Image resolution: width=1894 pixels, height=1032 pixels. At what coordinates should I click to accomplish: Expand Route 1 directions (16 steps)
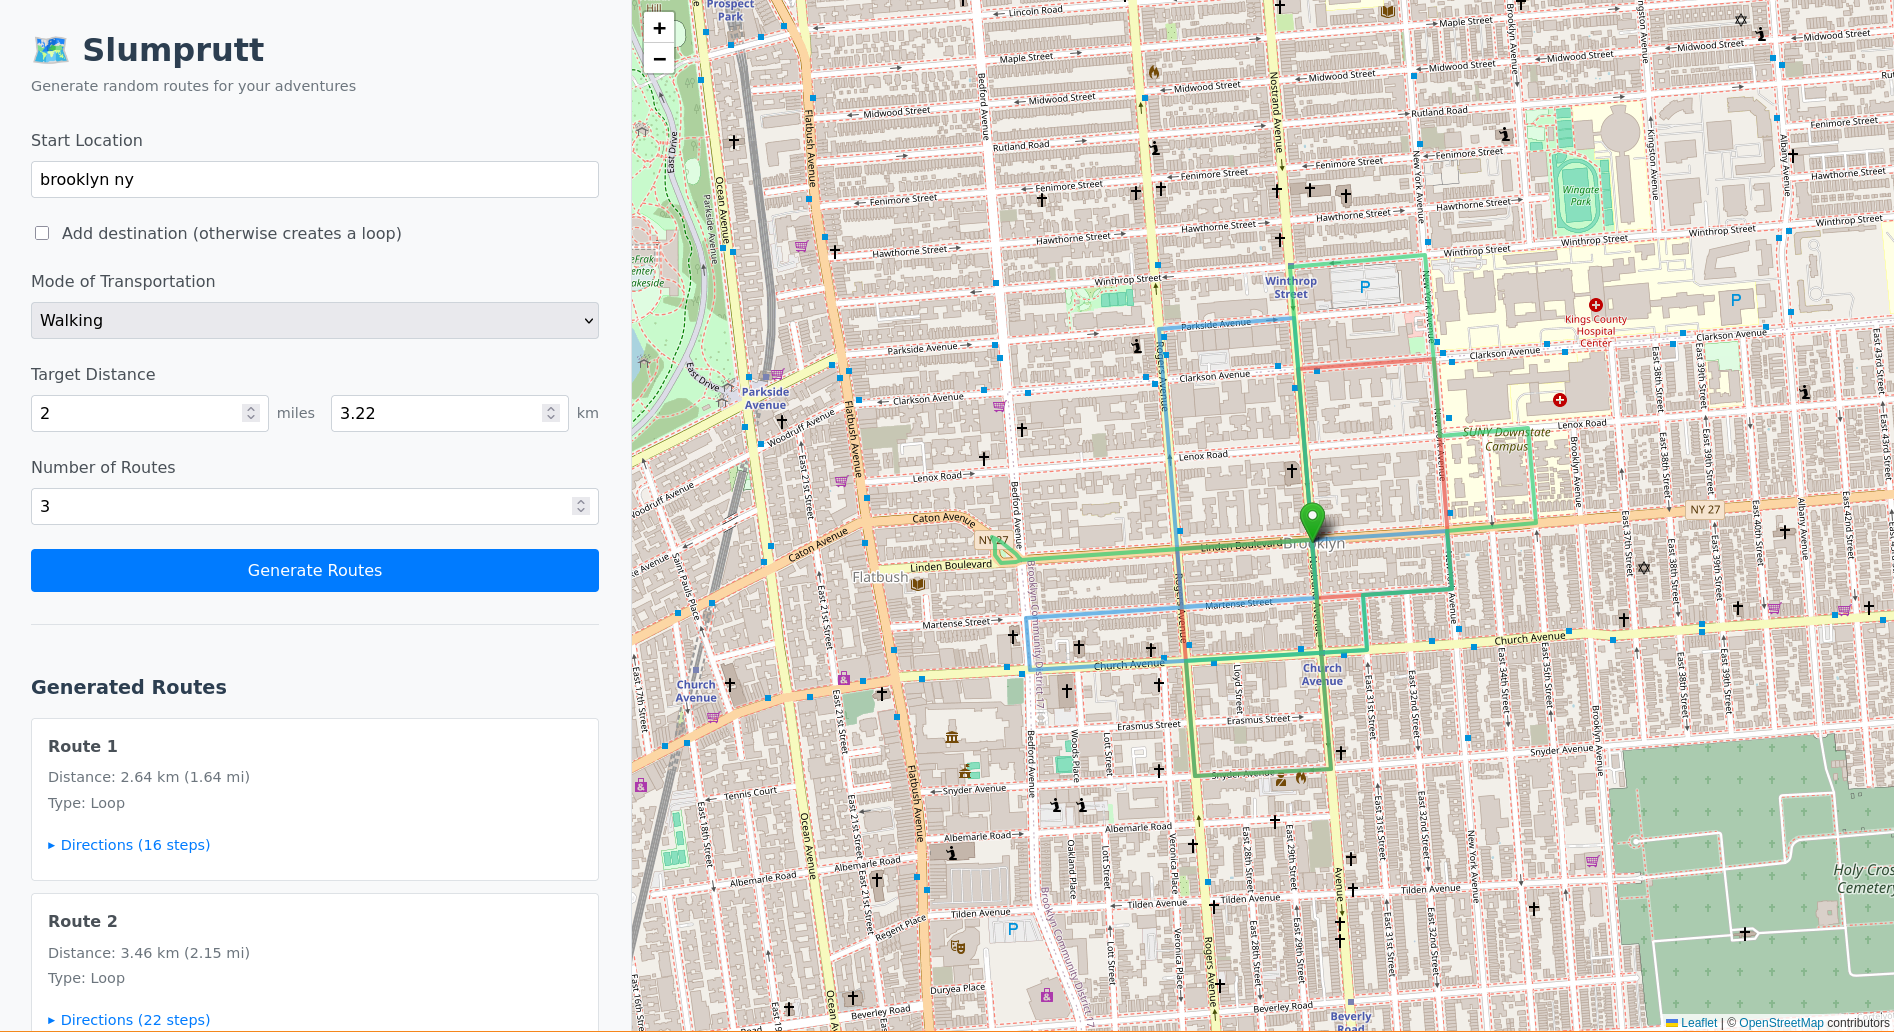(130, 845)
